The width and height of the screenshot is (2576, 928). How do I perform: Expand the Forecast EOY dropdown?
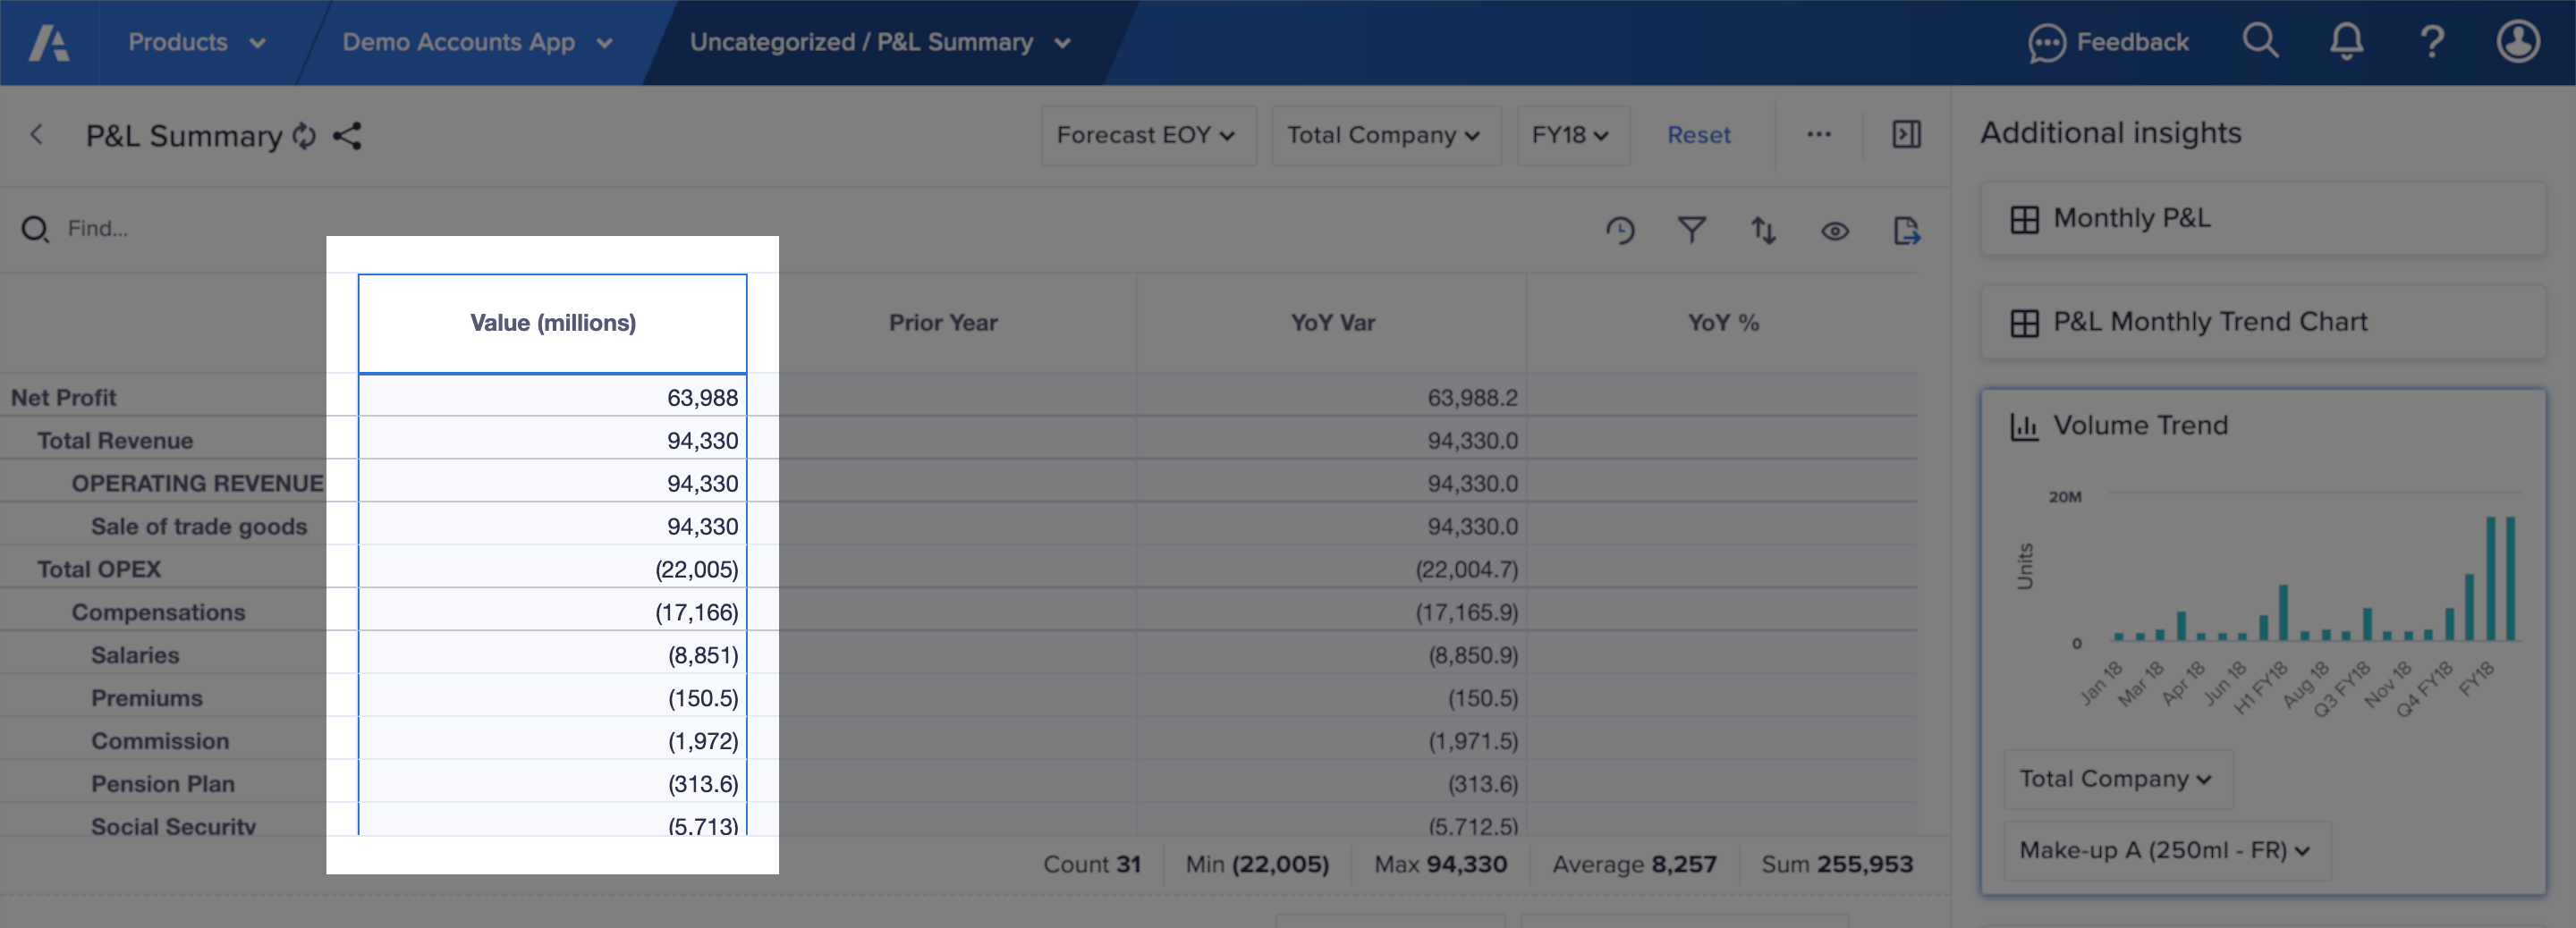click(x=1147, y=135)
